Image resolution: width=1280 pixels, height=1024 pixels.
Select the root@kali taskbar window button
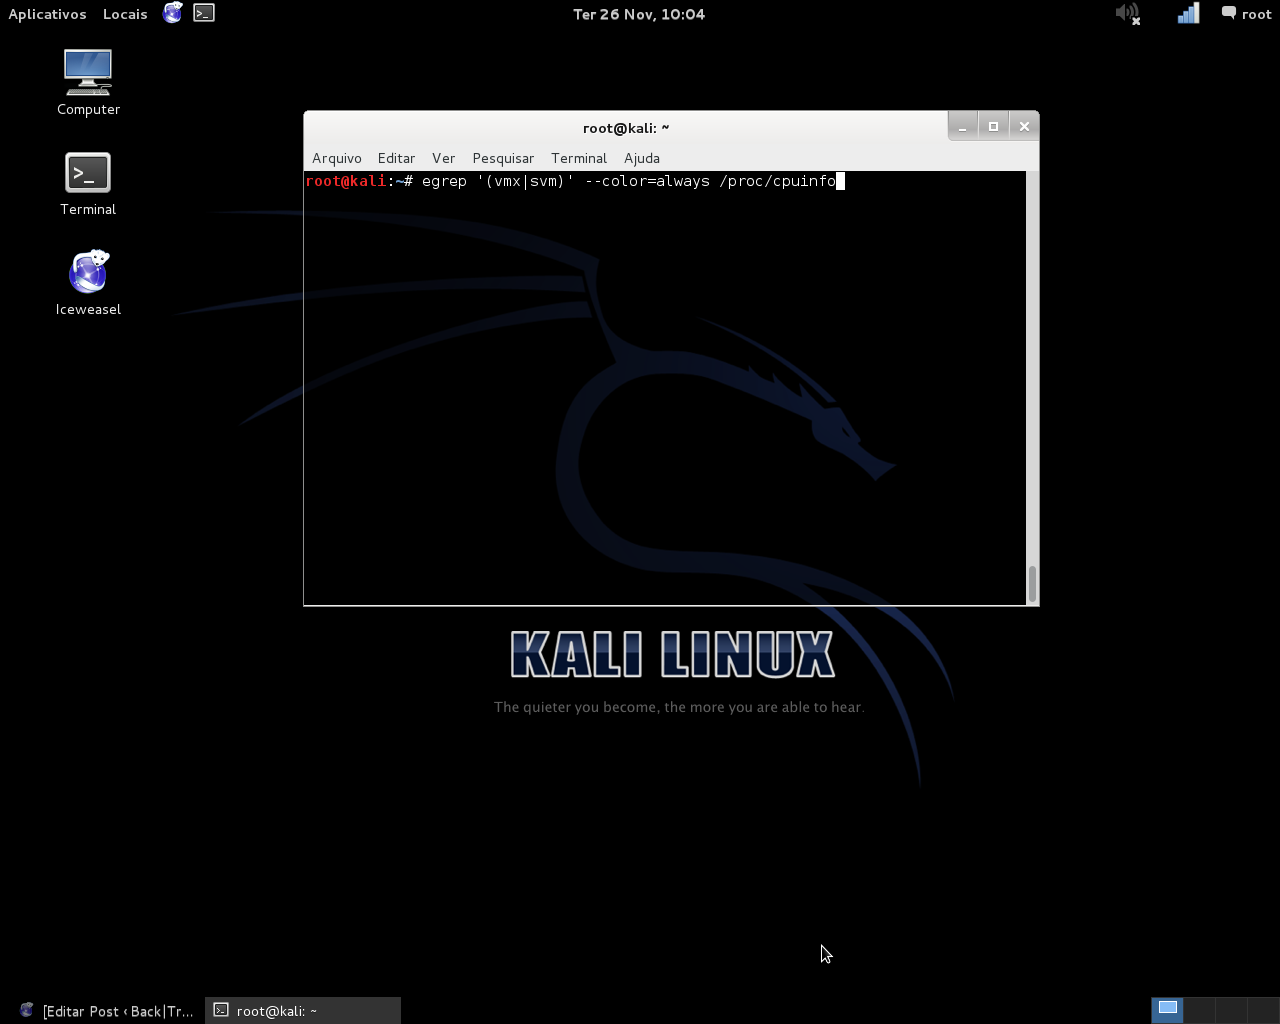pos(303,1011)
